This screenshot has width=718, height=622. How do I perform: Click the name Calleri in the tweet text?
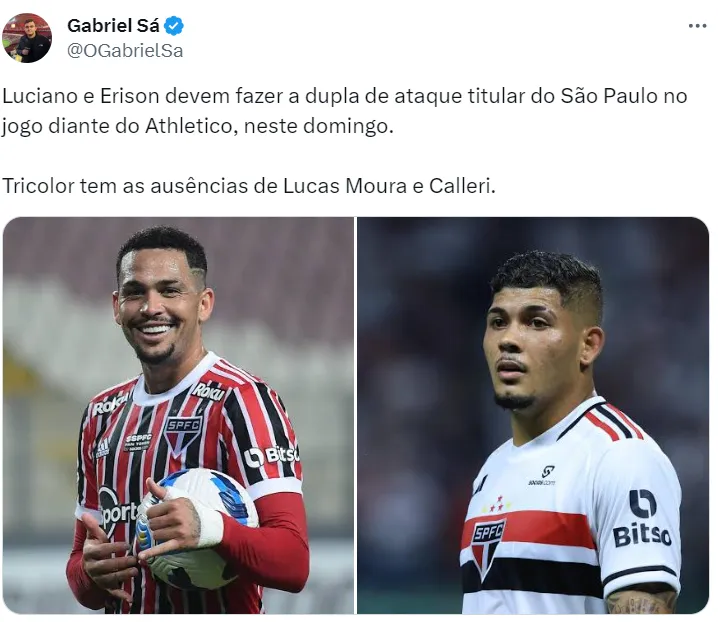[460, 186]
